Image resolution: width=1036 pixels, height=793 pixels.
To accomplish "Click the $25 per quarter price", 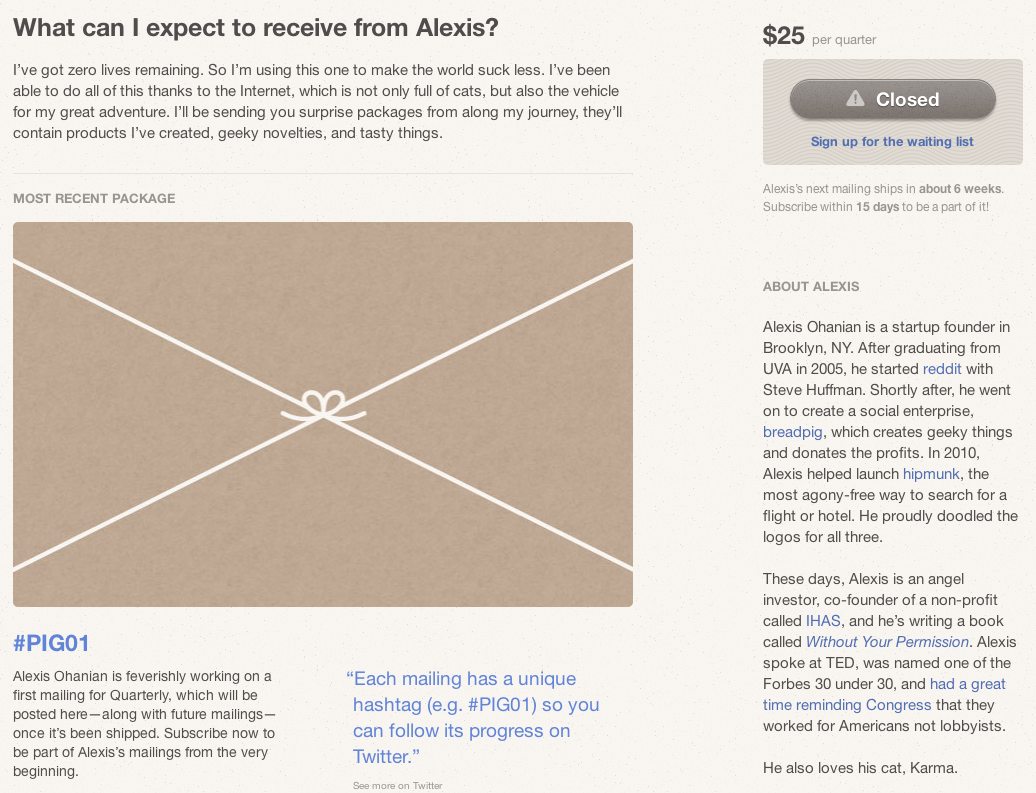I will pyautogui.click(x=819, y=37).
